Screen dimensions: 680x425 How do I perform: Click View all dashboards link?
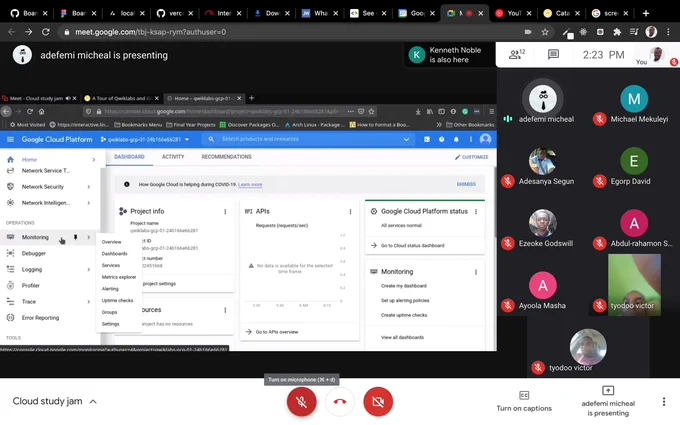[402, 337]
